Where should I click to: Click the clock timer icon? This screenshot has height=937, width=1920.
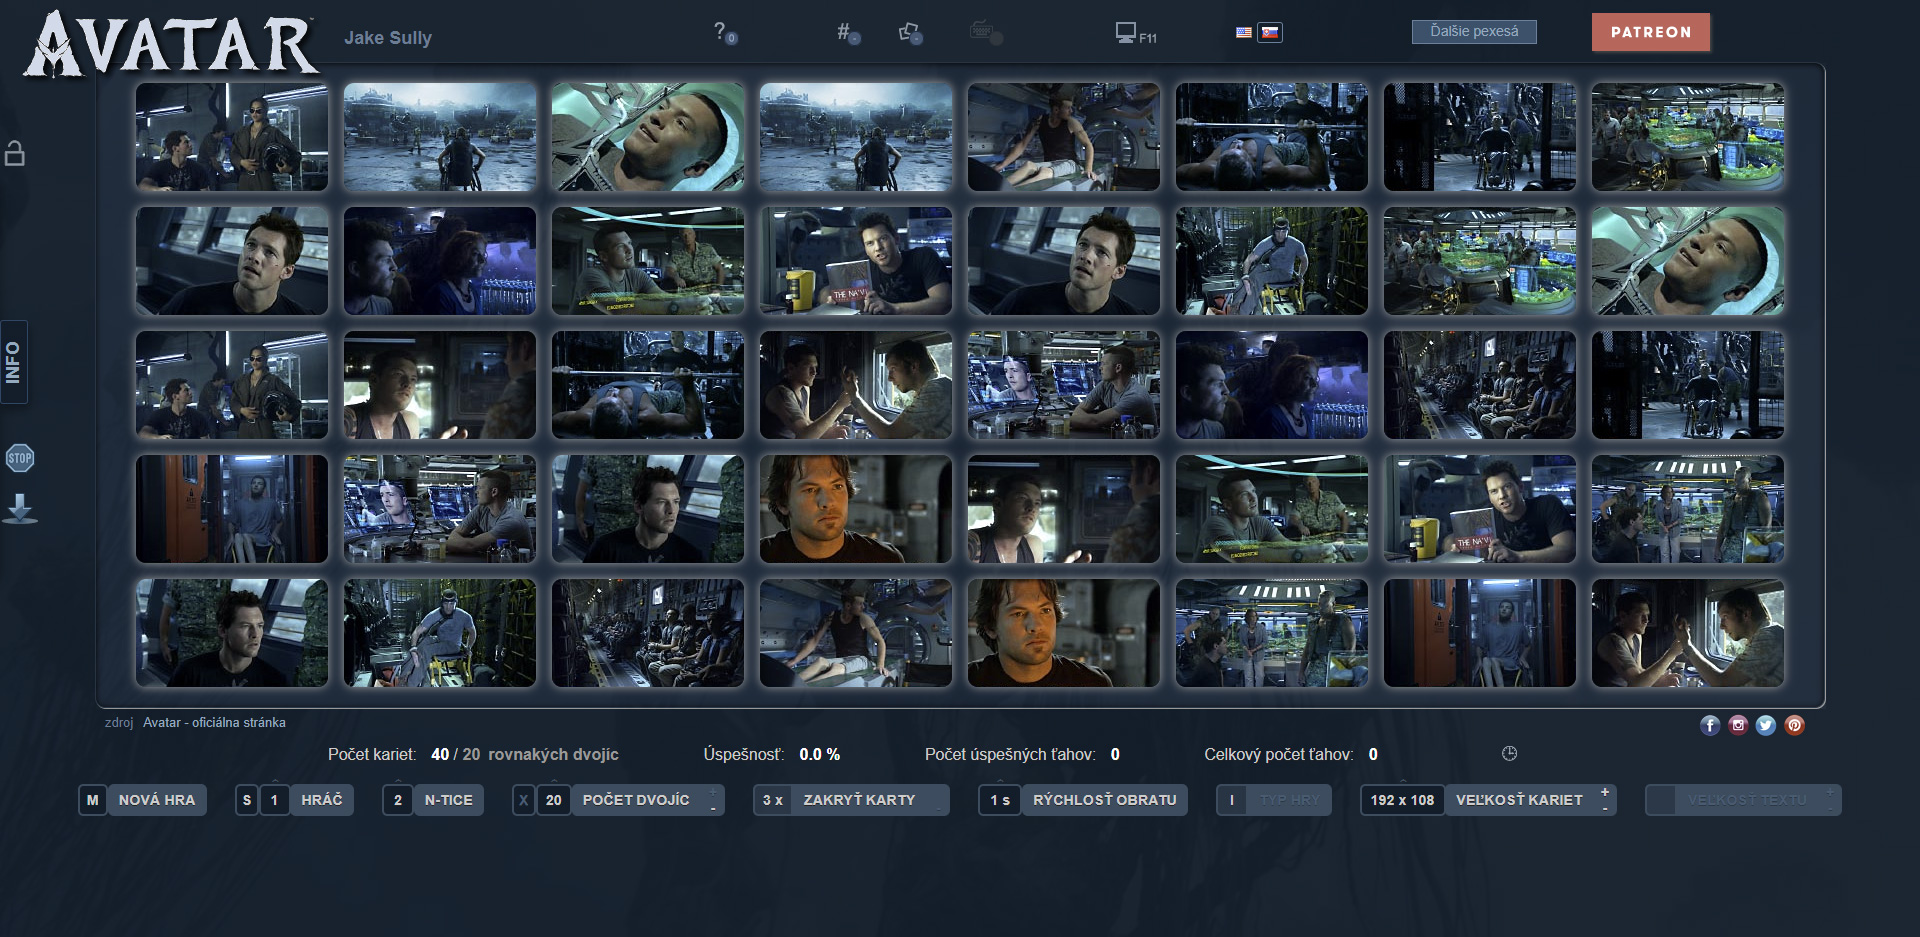(x=1509, y=753)
